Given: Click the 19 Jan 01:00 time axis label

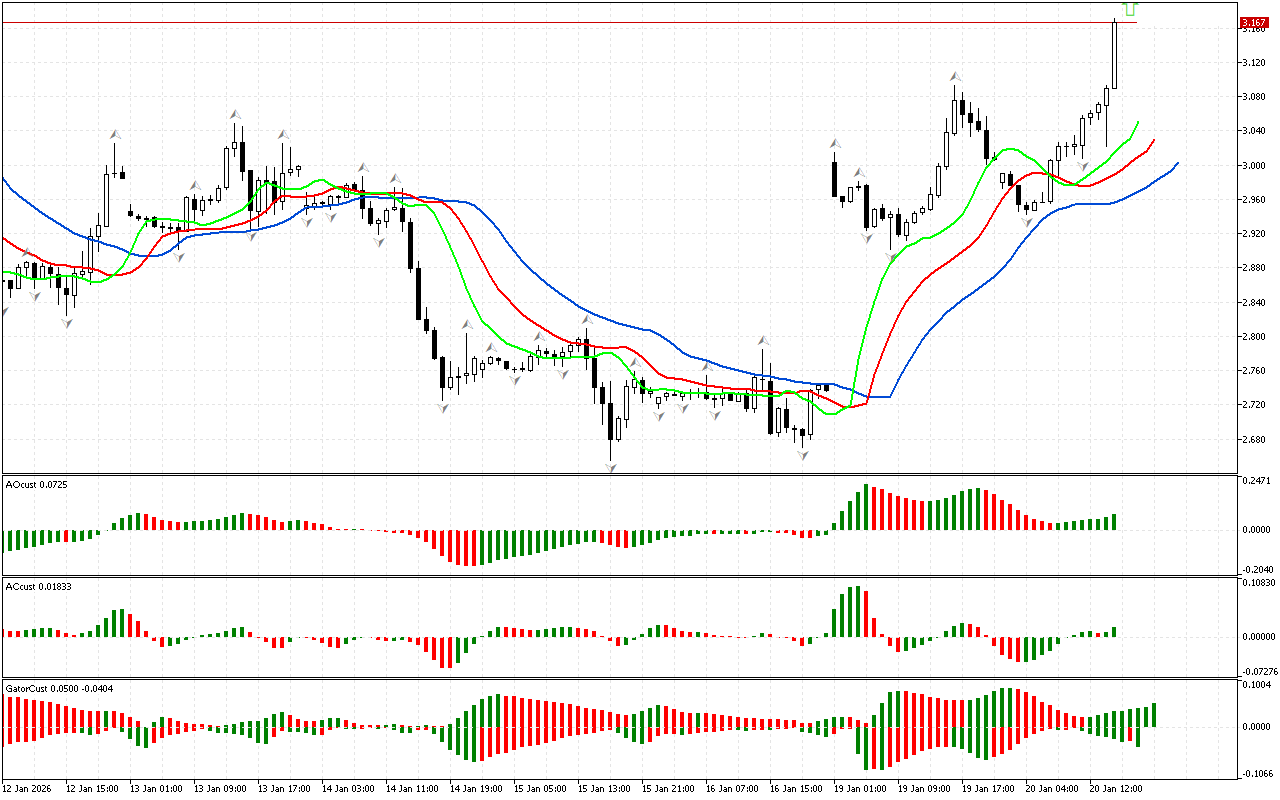Looking at the screenshot, I should click(x=862, y=789).
